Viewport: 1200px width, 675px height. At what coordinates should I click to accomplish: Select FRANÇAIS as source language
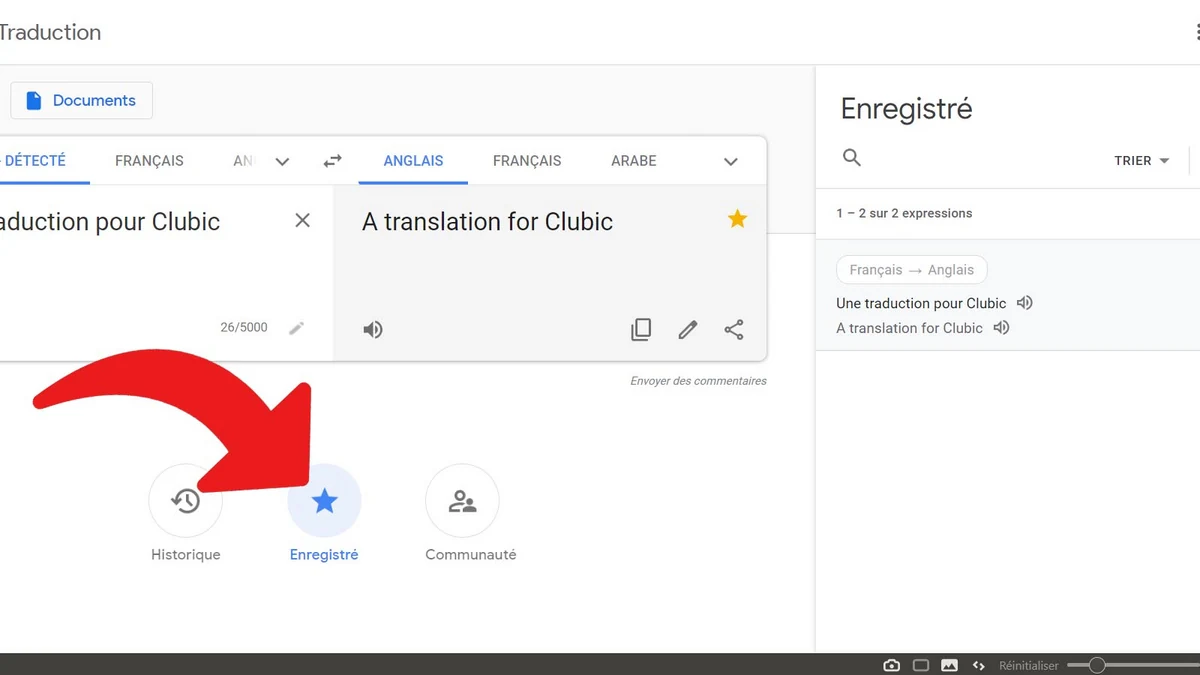click(x=149, y=161)
